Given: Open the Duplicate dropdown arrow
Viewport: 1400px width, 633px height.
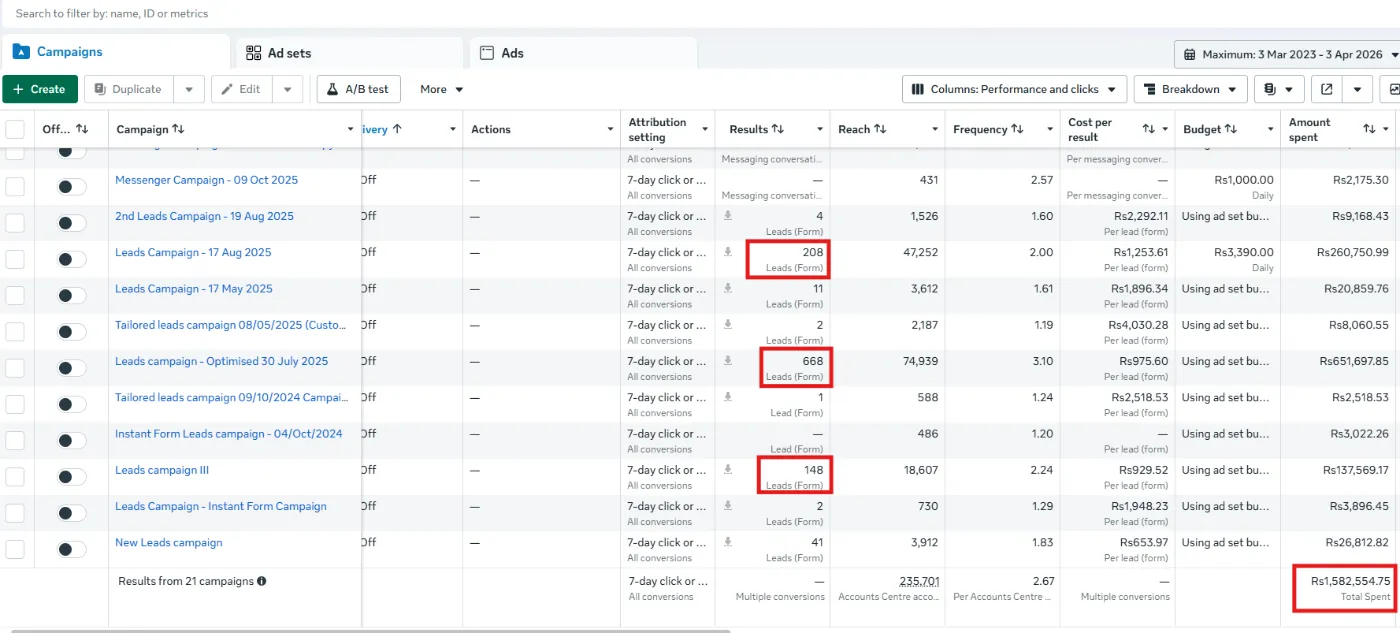Looking at the screenshot, I should click(189, 89).
